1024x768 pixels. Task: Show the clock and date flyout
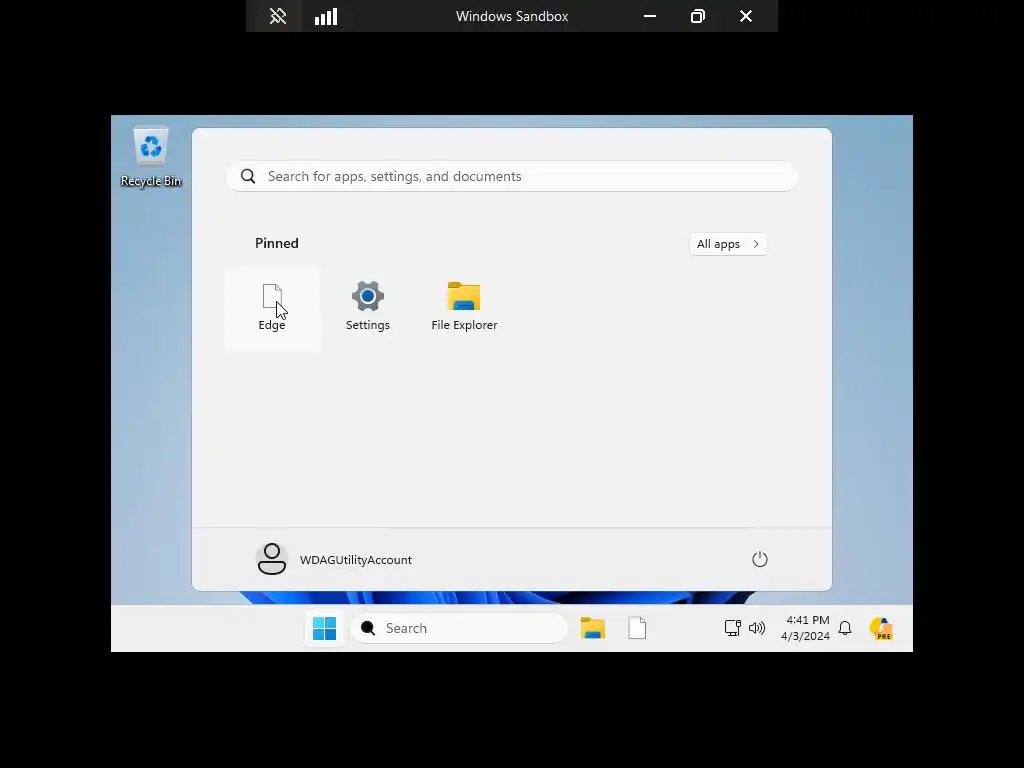pyautogui.click(x=805, y=628)
